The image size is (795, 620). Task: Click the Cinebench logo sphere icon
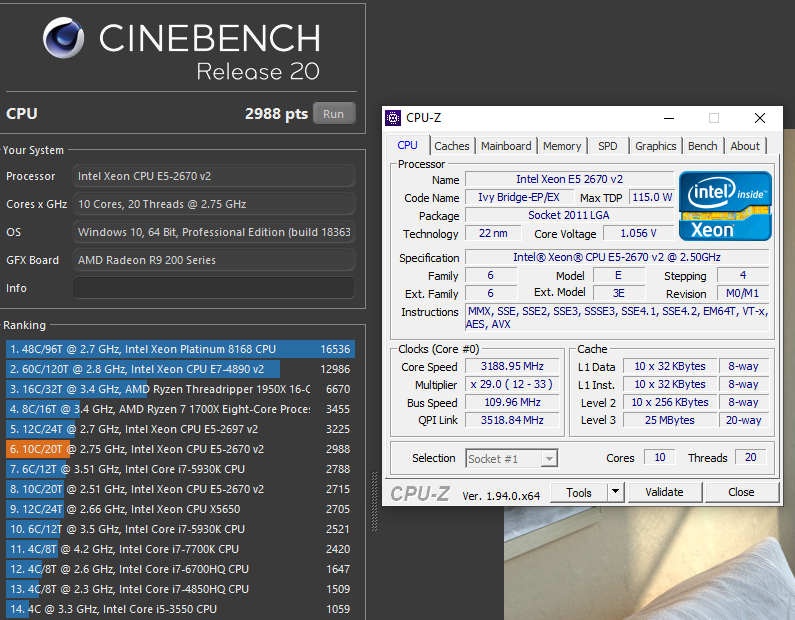pos(65,40)
